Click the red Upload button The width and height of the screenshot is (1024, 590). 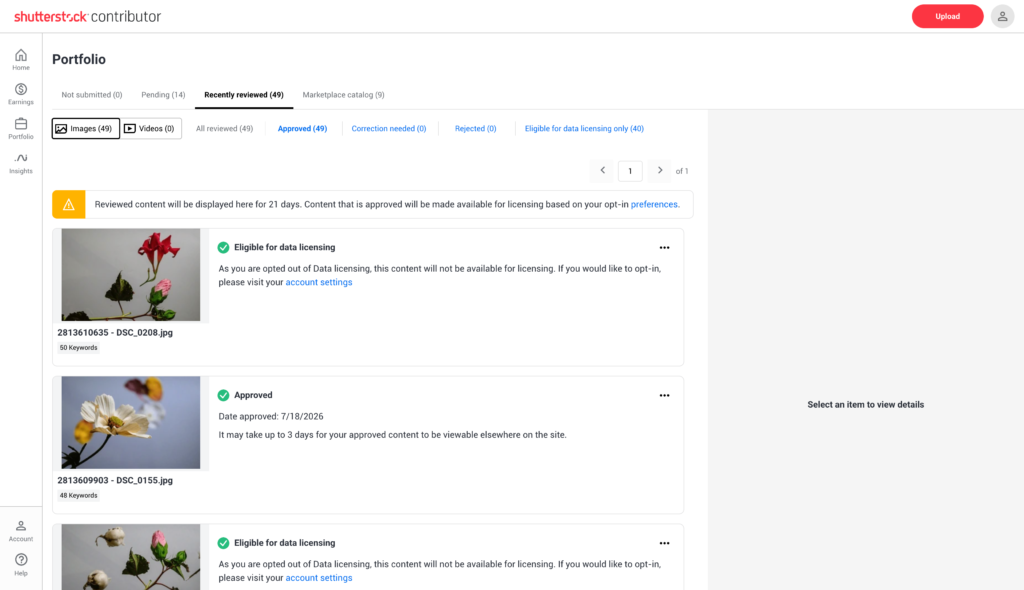click(x=947, y=16)
